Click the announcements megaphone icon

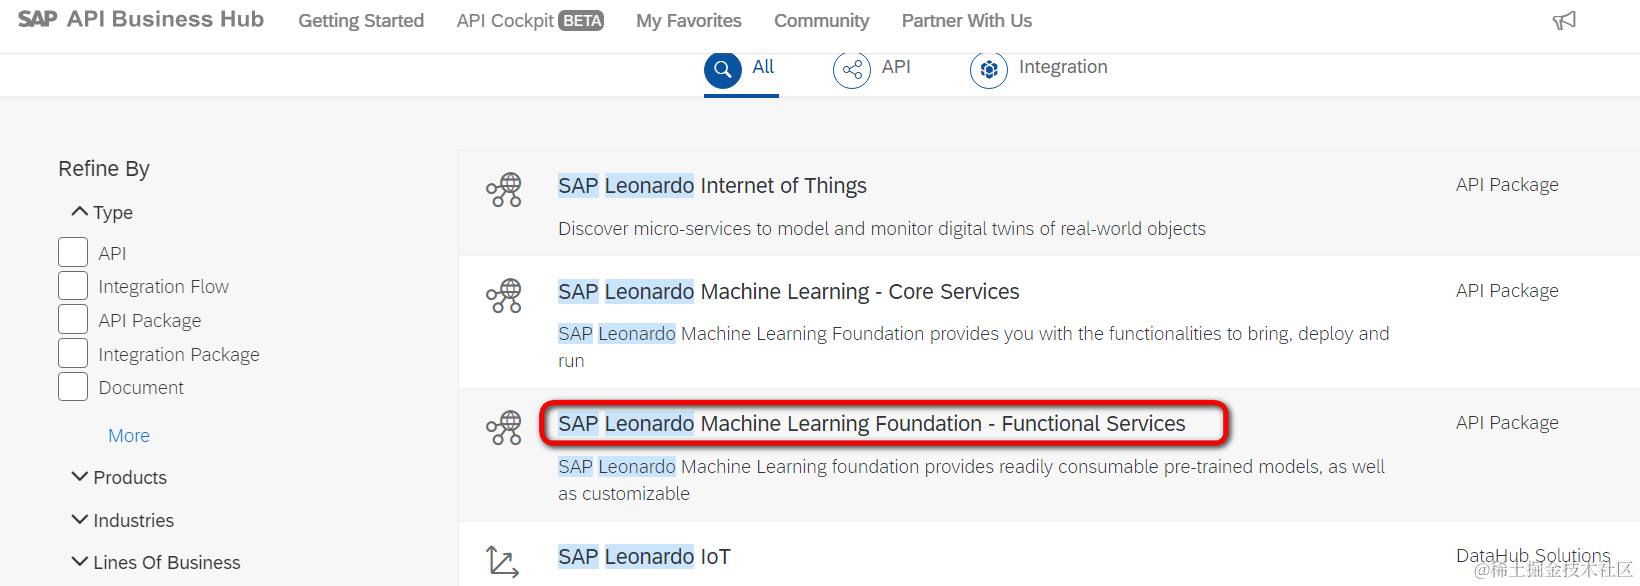[1564, 21]
